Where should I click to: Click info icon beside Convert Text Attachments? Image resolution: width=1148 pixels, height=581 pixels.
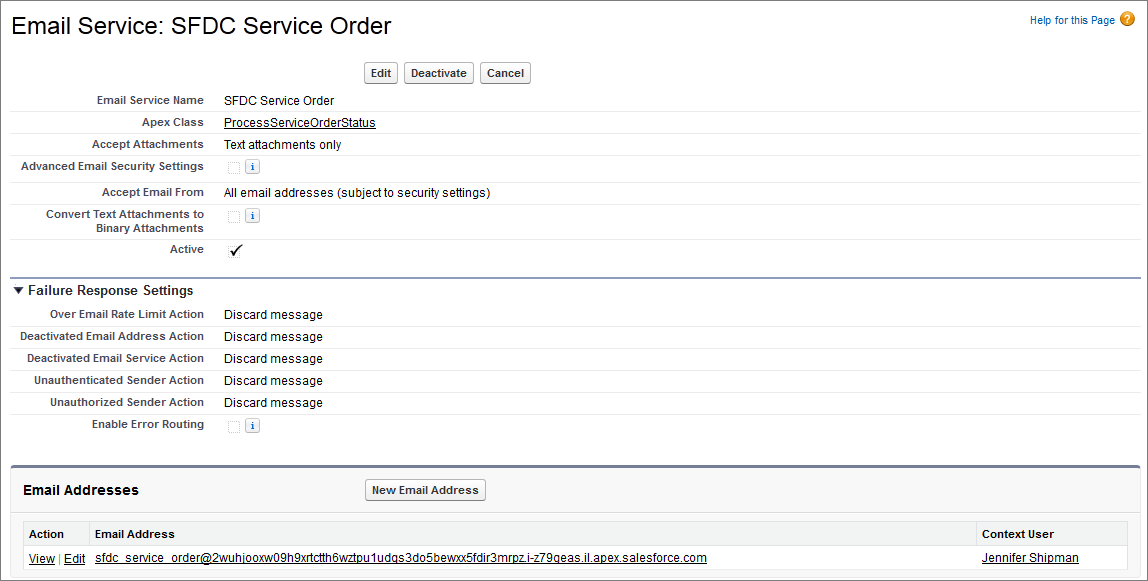(252, 216)
